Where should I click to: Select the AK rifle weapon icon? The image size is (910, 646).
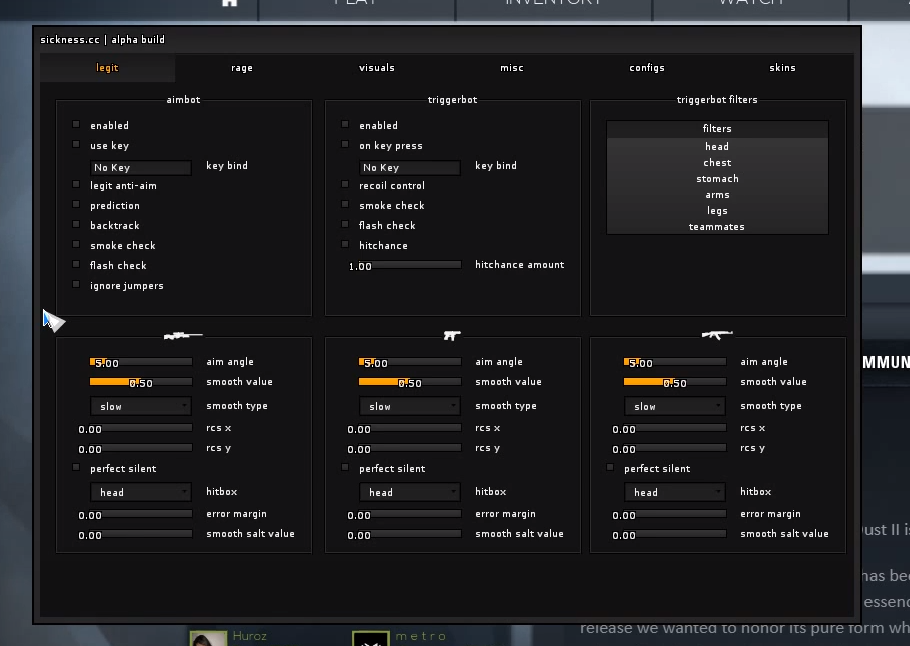(x=717, y=335)
